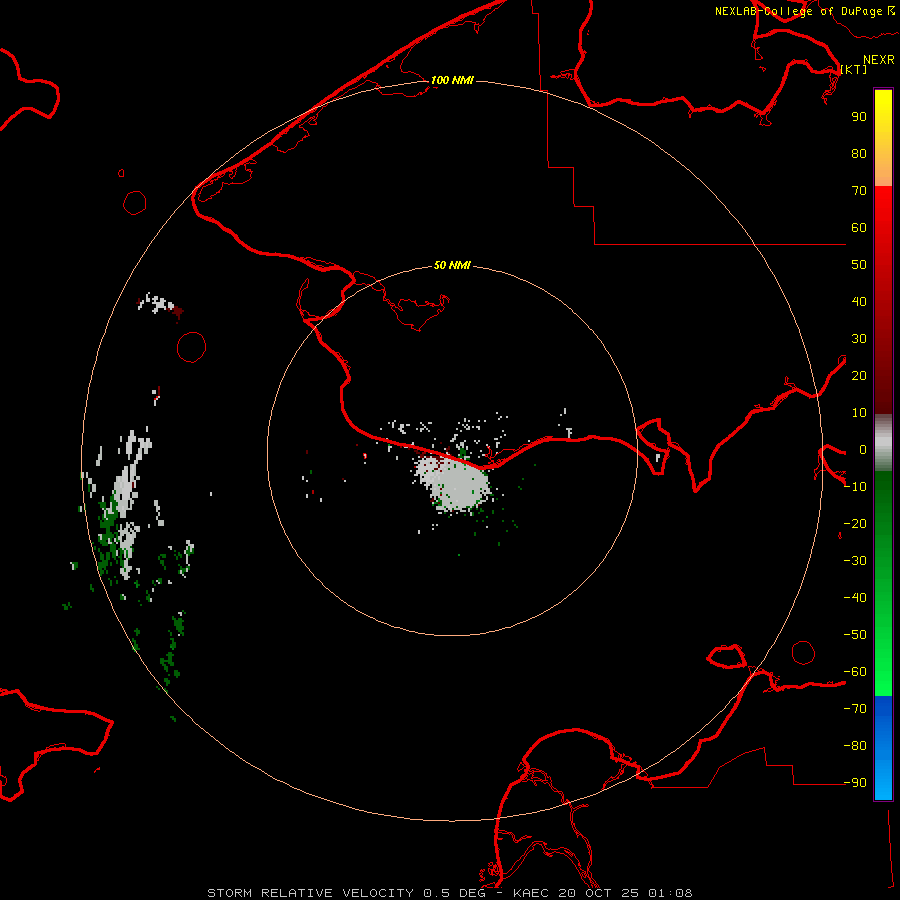The image size is (900, 900).
Task: Click the 10 value on velocity scale
Action: click(859, 413)
